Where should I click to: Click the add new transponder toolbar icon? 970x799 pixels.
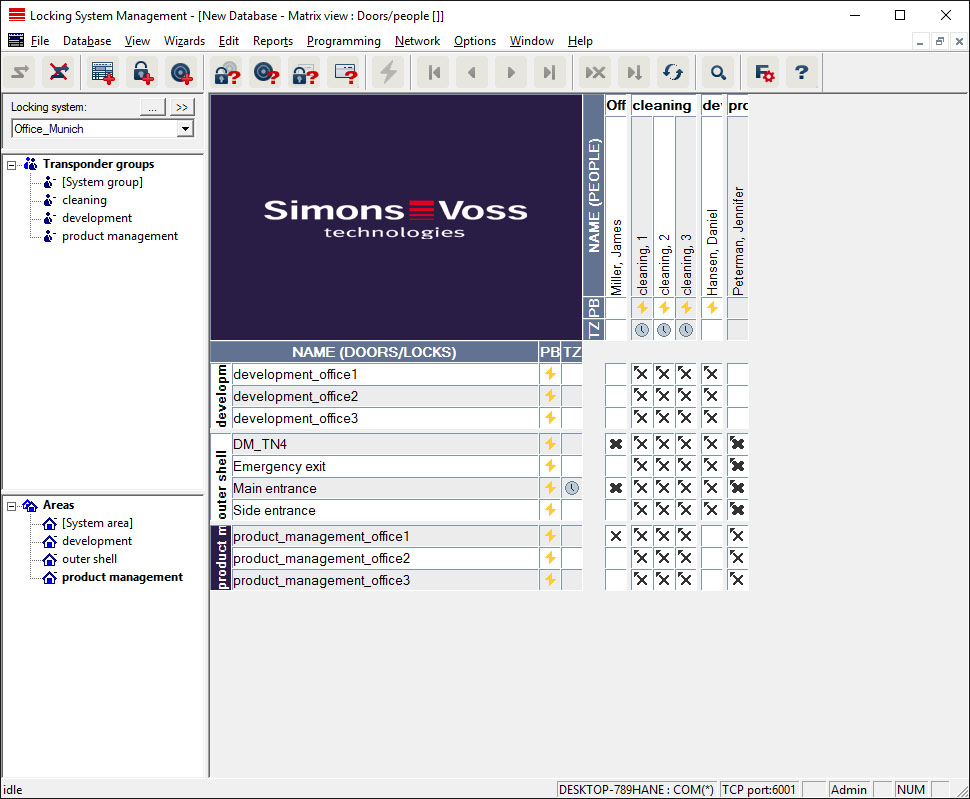click(181, 72)
